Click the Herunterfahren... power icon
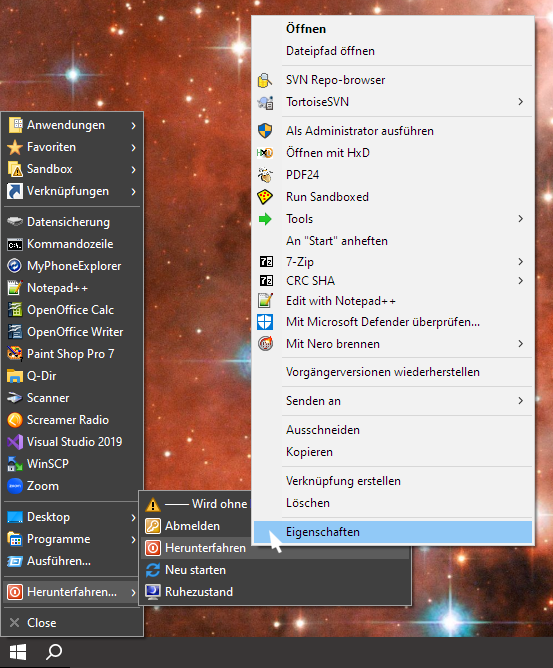 (x=15, y=592)
